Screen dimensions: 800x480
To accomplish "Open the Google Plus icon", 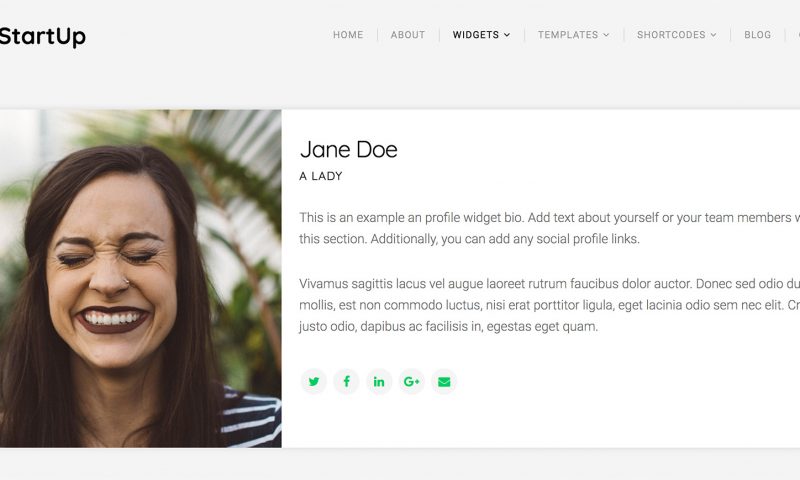I will [x=411, y=381].
